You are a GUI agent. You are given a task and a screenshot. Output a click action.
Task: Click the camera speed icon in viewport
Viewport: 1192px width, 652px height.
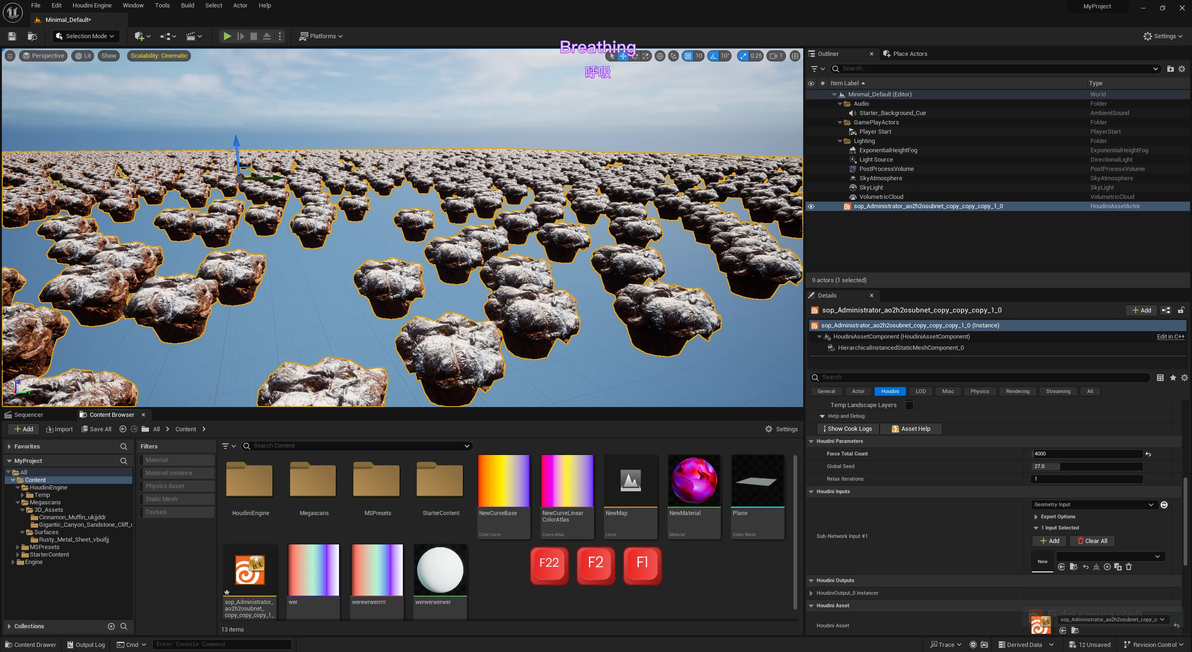(772, 56)
